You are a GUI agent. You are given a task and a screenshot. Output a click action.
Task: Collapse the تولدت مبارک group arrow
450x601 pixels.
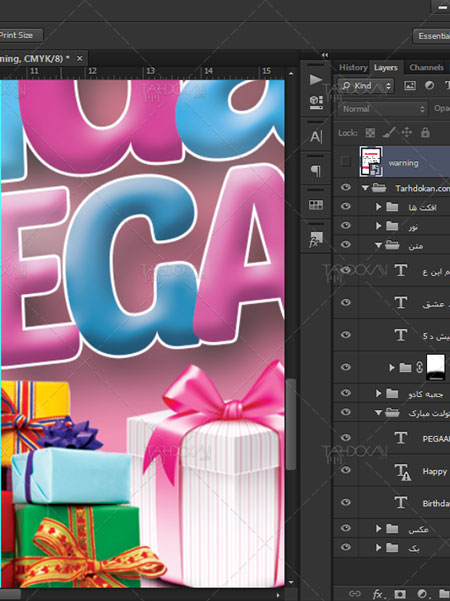click(x=378, y=413)
